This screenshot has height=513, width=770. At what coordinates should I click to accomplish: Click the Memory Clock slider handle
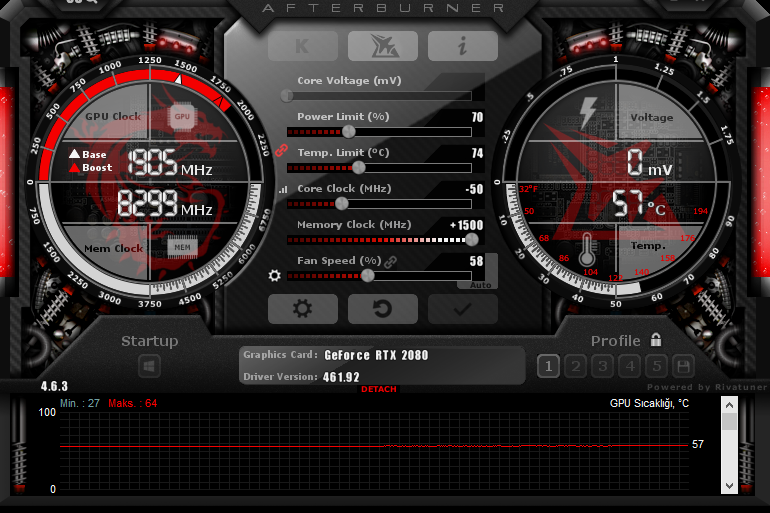471,240
